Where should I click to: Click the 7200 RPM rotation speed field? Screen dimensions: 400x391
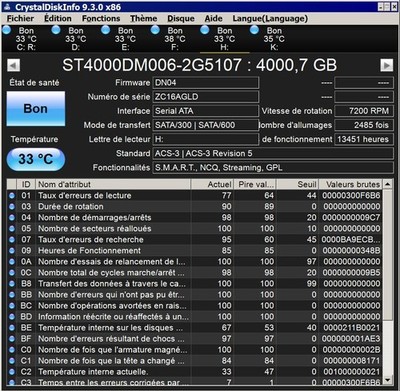pos(364,111)
